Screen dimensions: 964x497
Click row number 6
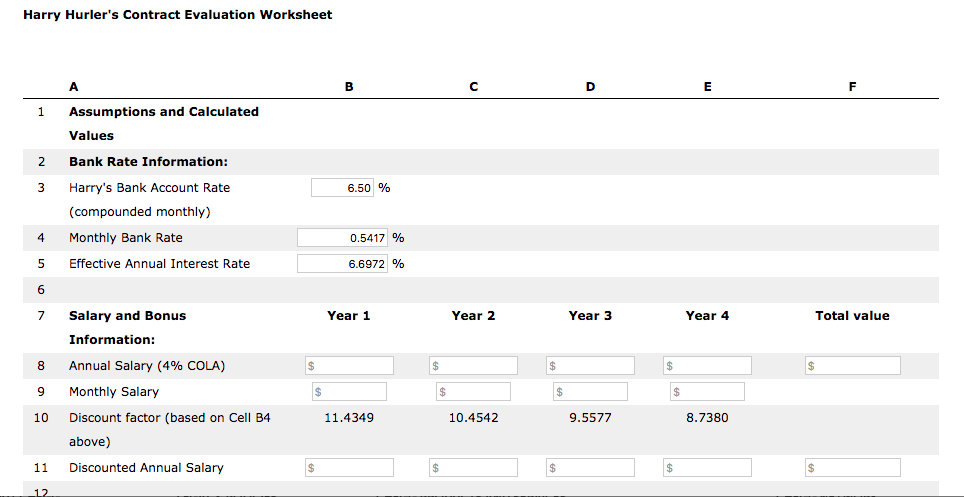pos(41,290)
